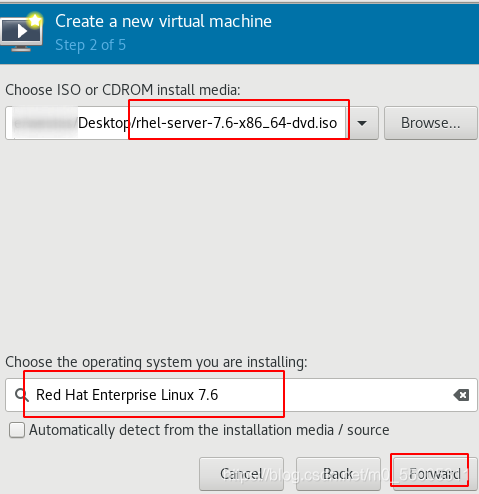Click the virtual machine monitor icon in header
The height and width of the screenshot is (494, 479).
pyautogui.click(x=21, y=33)
